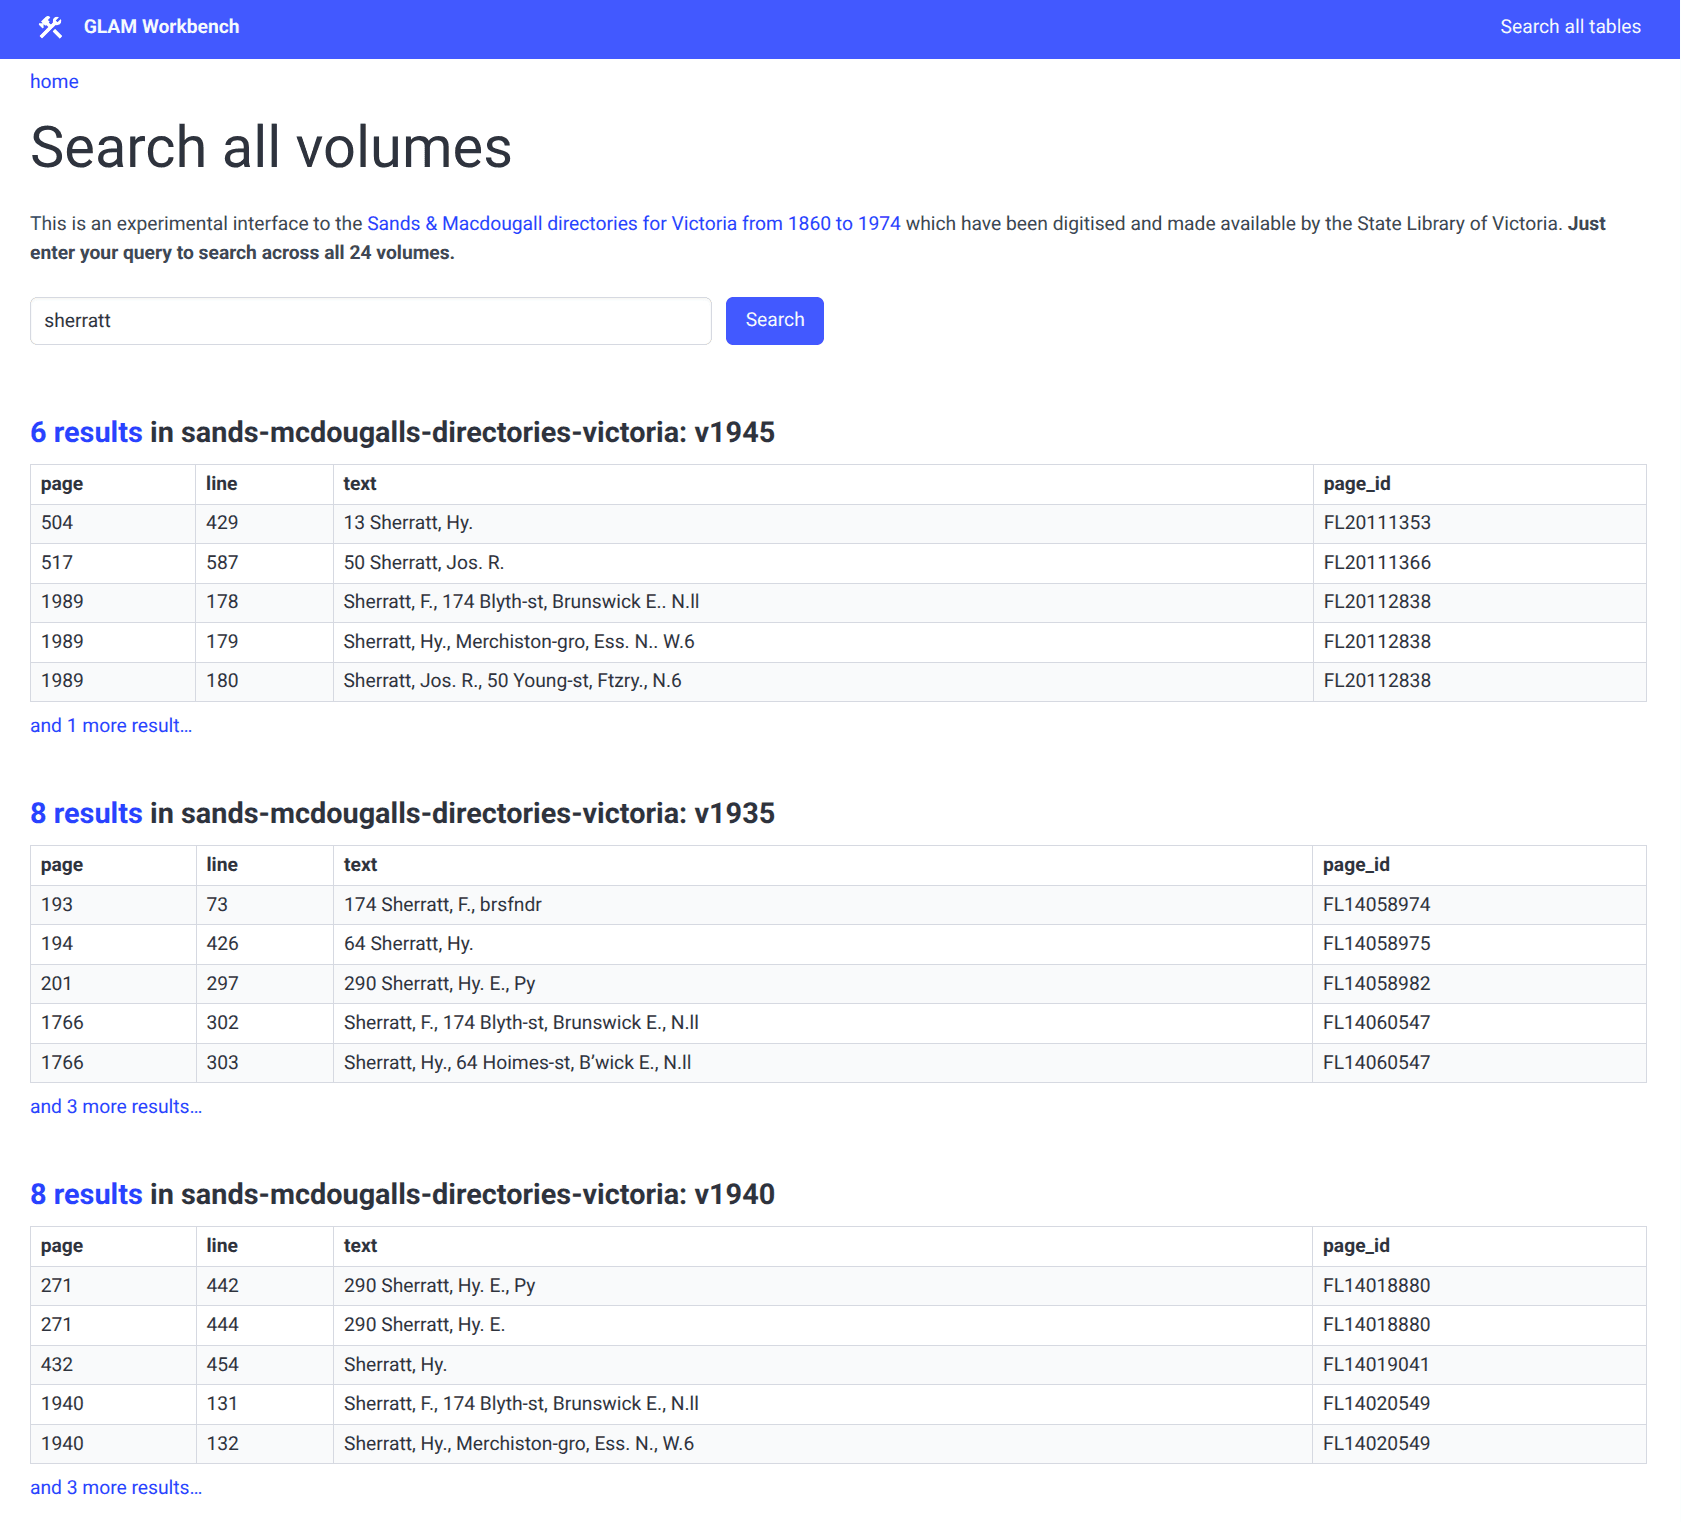1681x1522 pixels.
Task: Click the GLAM Workbench title in navbar
Action: click(161, 27)
